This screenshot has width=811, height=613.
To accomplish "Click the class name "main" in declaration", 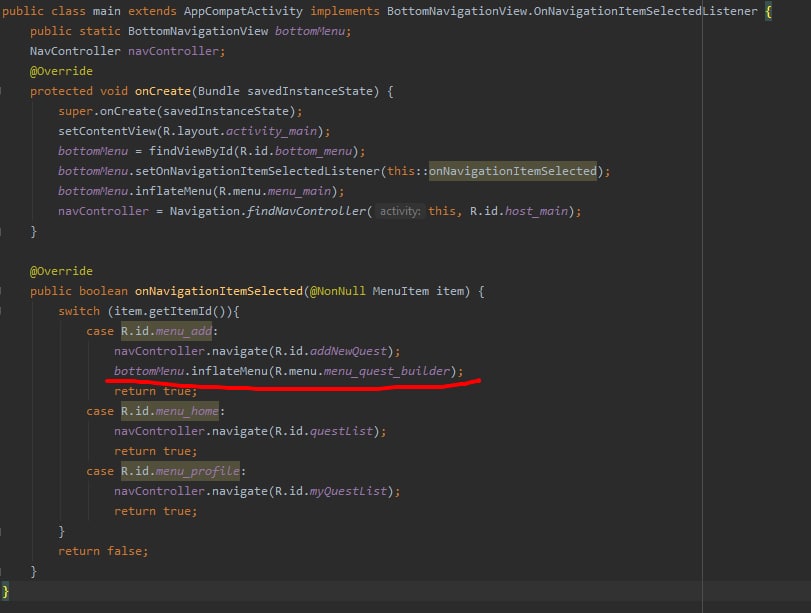I will (107, 11).
